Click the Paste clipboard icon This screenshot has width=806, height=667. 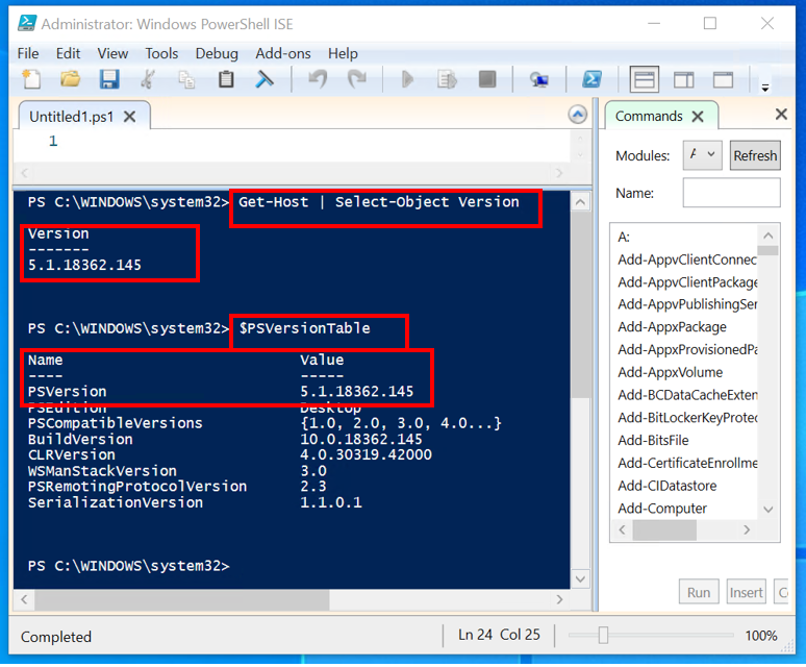(x=226, y=80)
